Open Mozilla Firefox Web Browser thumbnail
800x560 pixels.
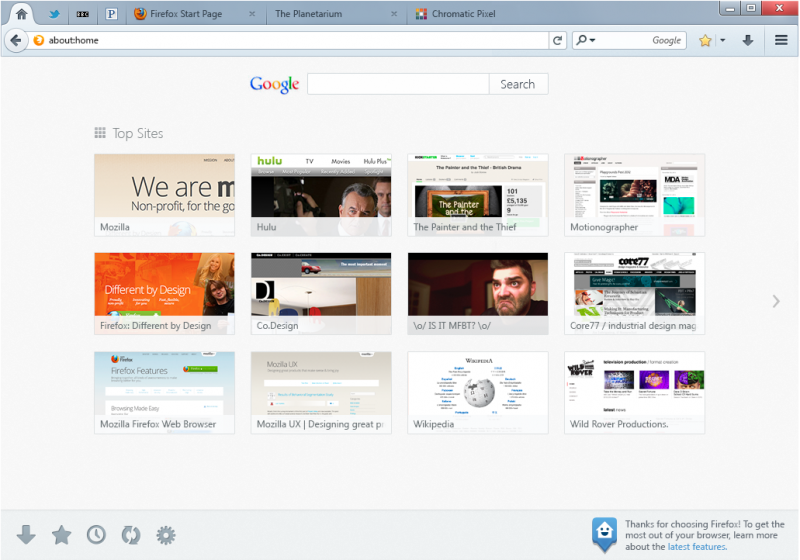click(164, 392)
